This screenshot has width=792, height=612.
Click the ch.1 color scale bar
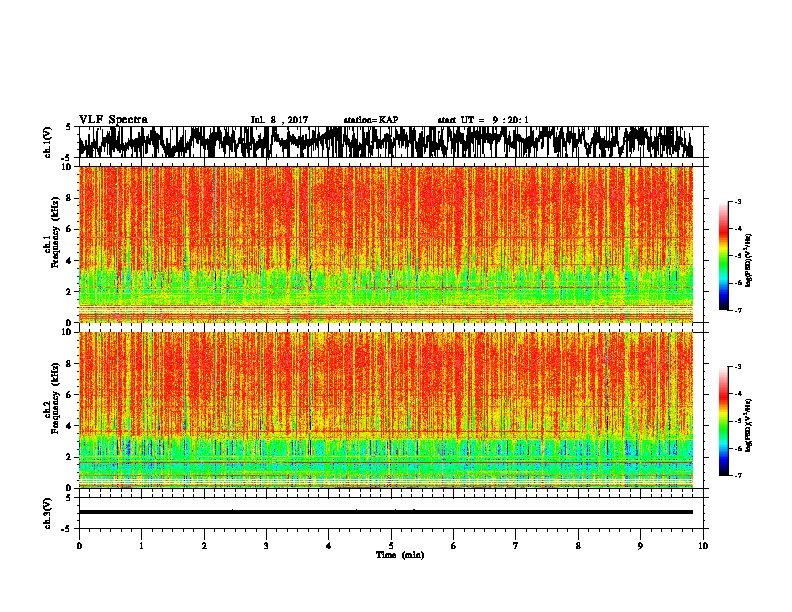point(723,256)
